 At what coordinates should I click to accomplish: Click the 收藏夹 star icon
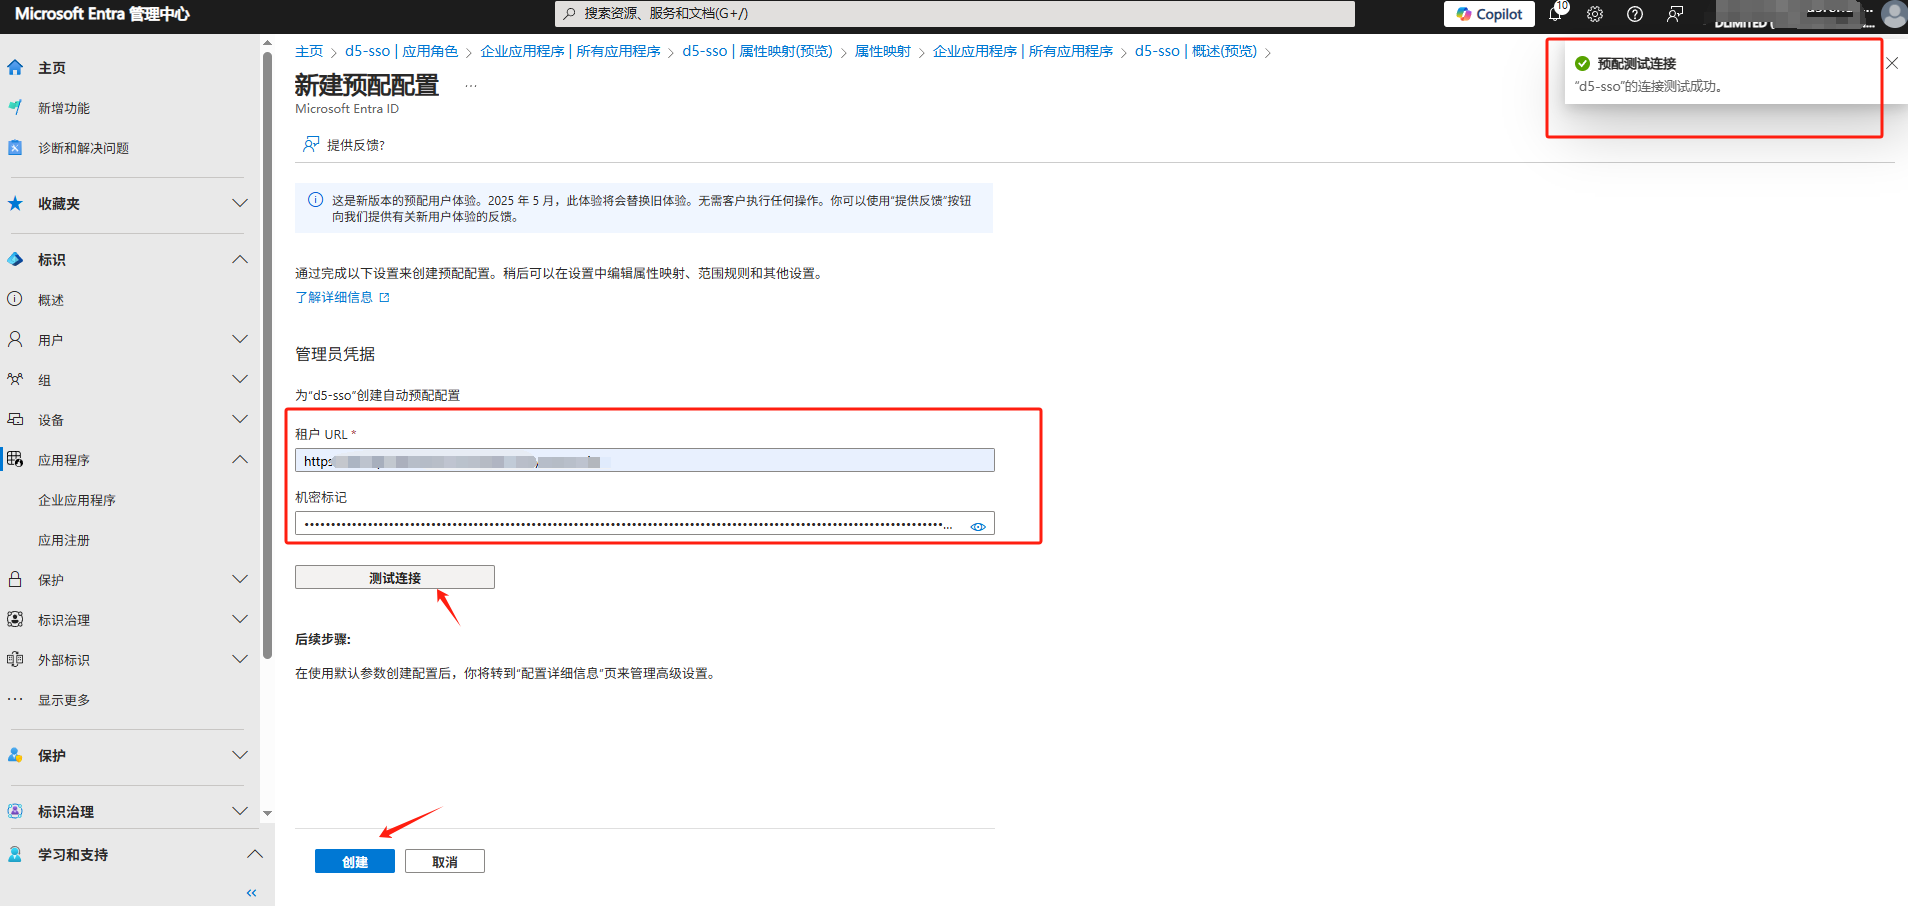pyautogui.click(x=15, y=203)
